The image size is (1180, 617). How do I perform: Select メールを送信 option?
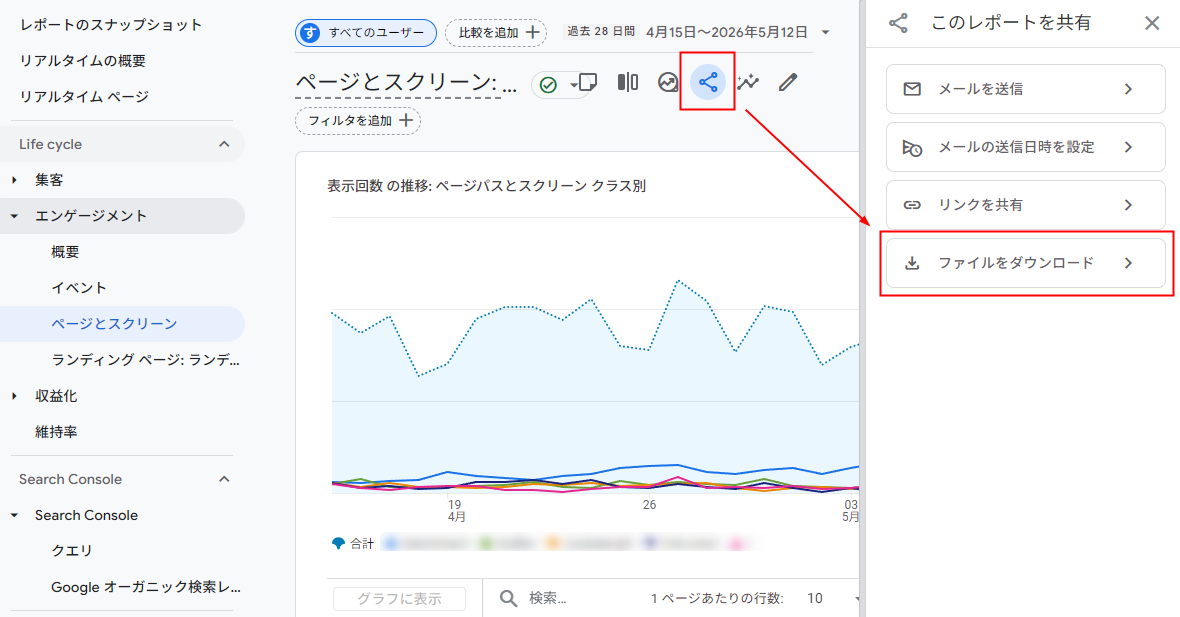pos(1026,89)
